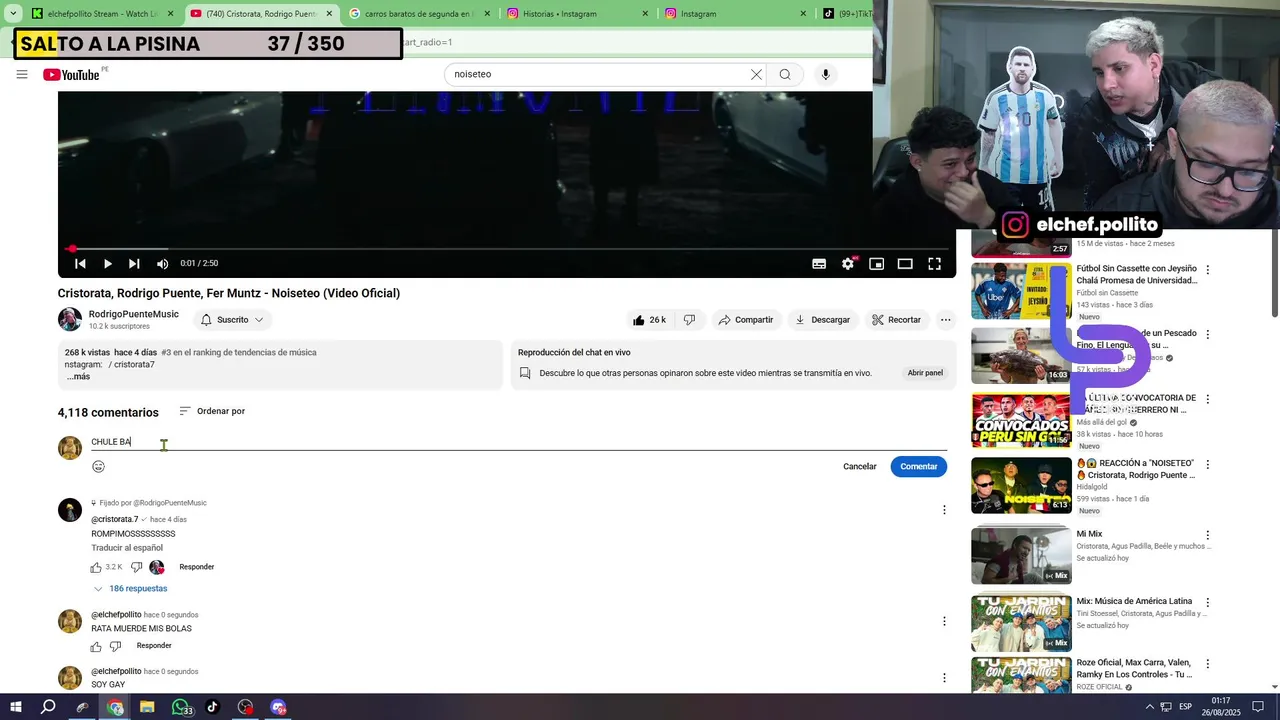Open the @cristorata.7 commenter profile

tap(115, 520)
